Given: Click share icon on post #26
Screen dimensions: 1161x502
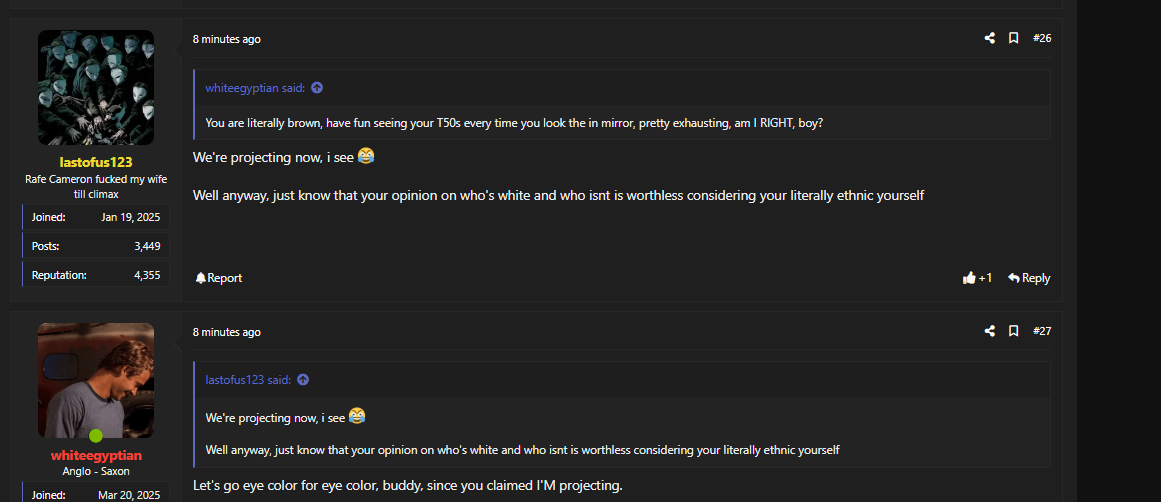Looking at the screenshot, I should (990, 38).
